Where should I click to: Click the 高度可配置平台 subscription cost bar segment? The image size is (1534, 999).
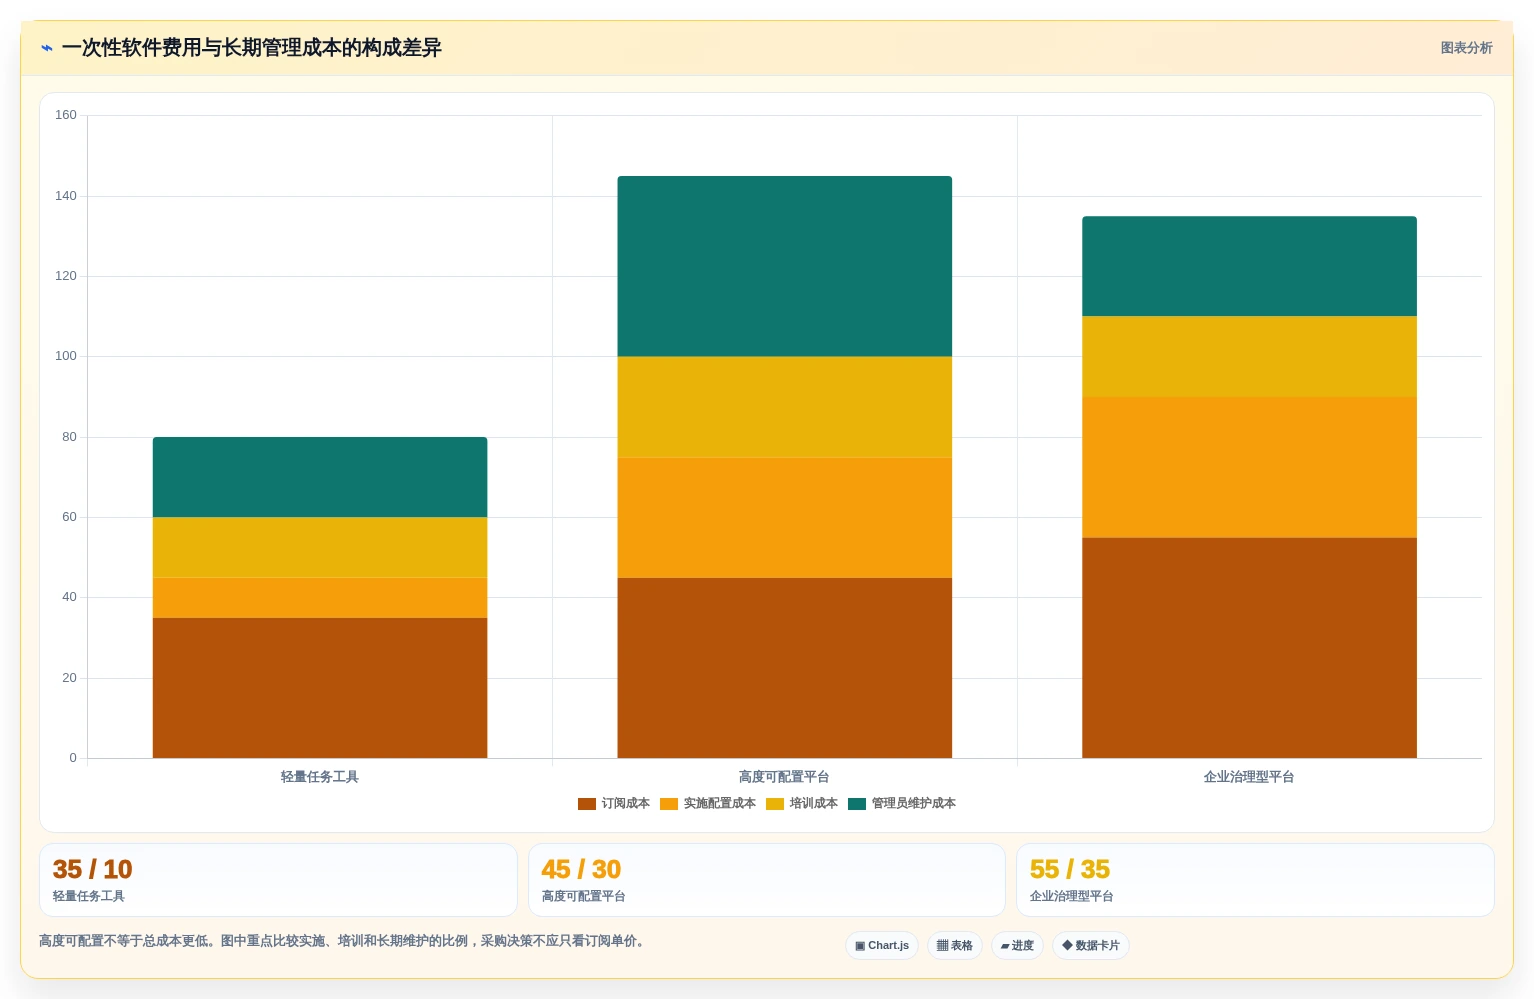tap(785, 668)
